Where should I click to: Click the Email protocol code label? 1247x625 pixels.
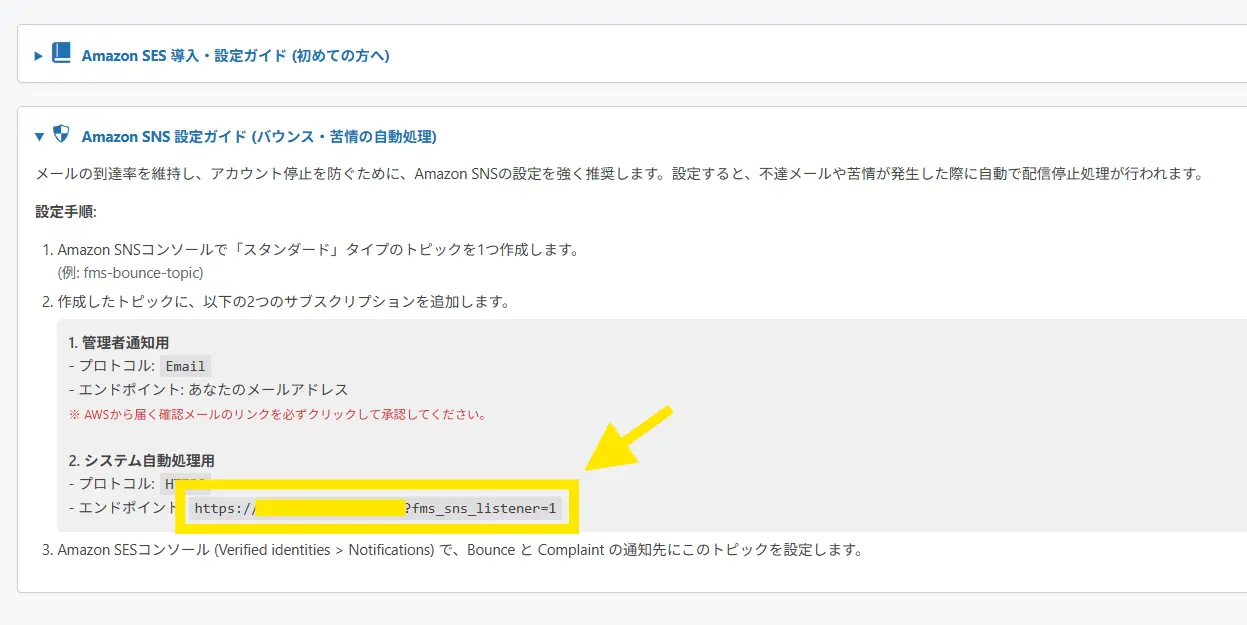point(185,366)
